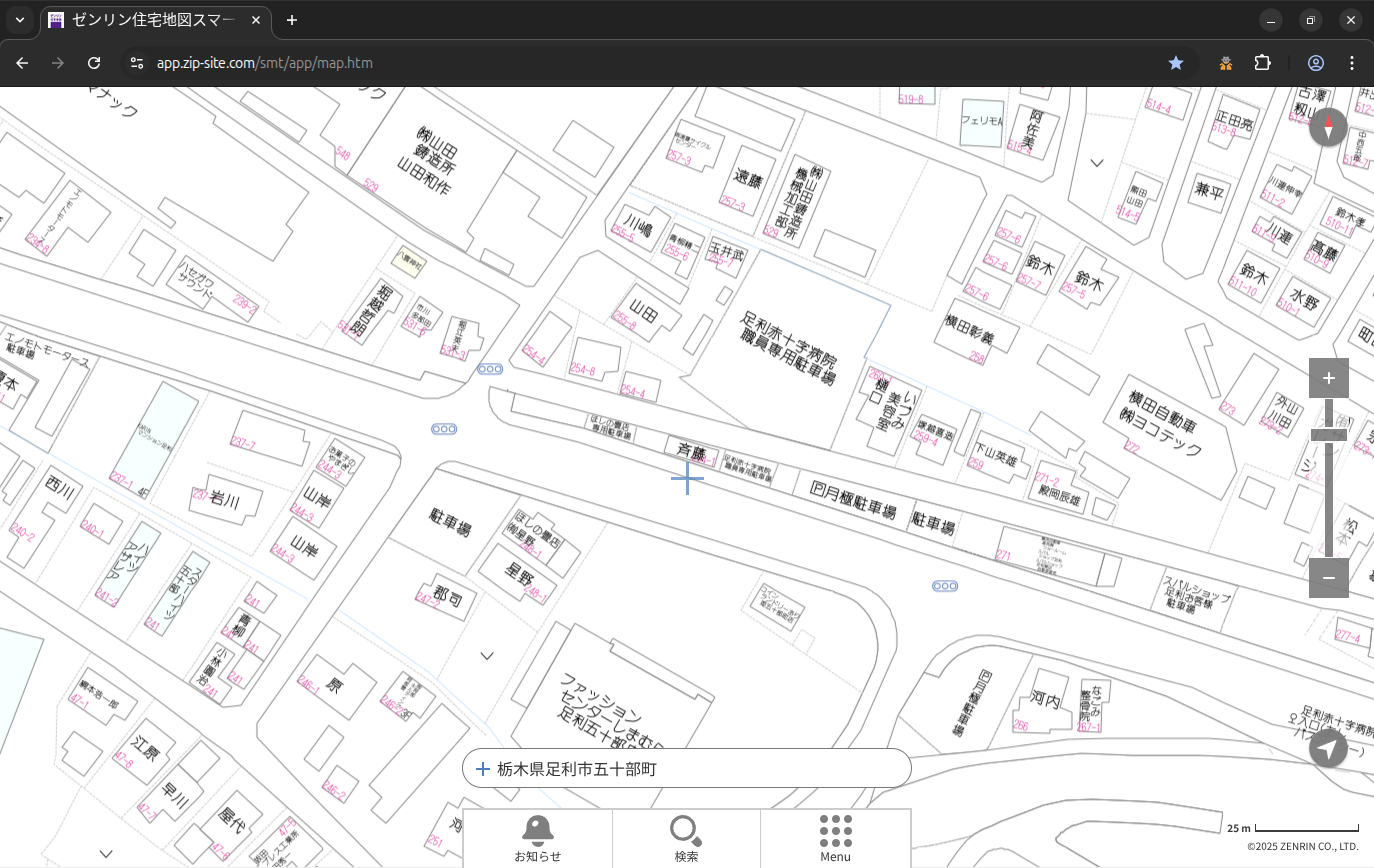This screenshot has height=868, width=1374.
Task: Open the browser Extensions puzzle icon
Action: (1262, 63)
